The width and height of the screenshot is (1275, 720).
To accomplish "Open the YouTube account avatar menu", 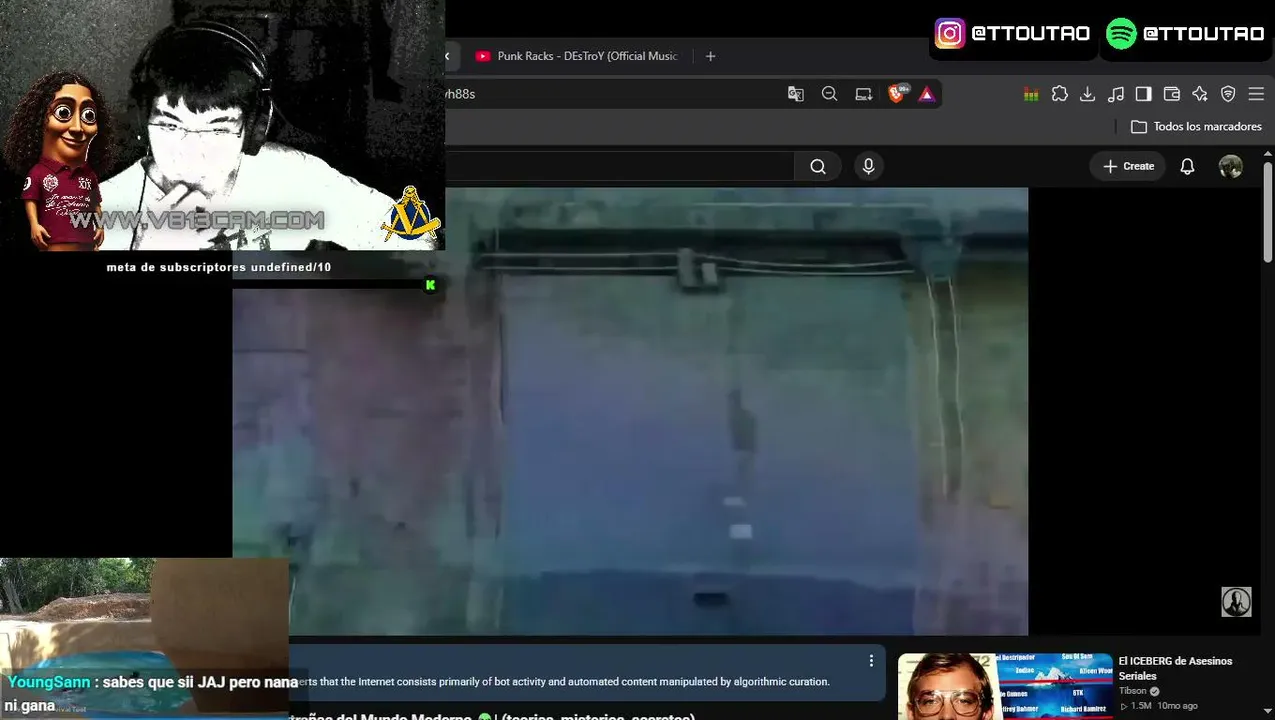I will (1231, 167).
